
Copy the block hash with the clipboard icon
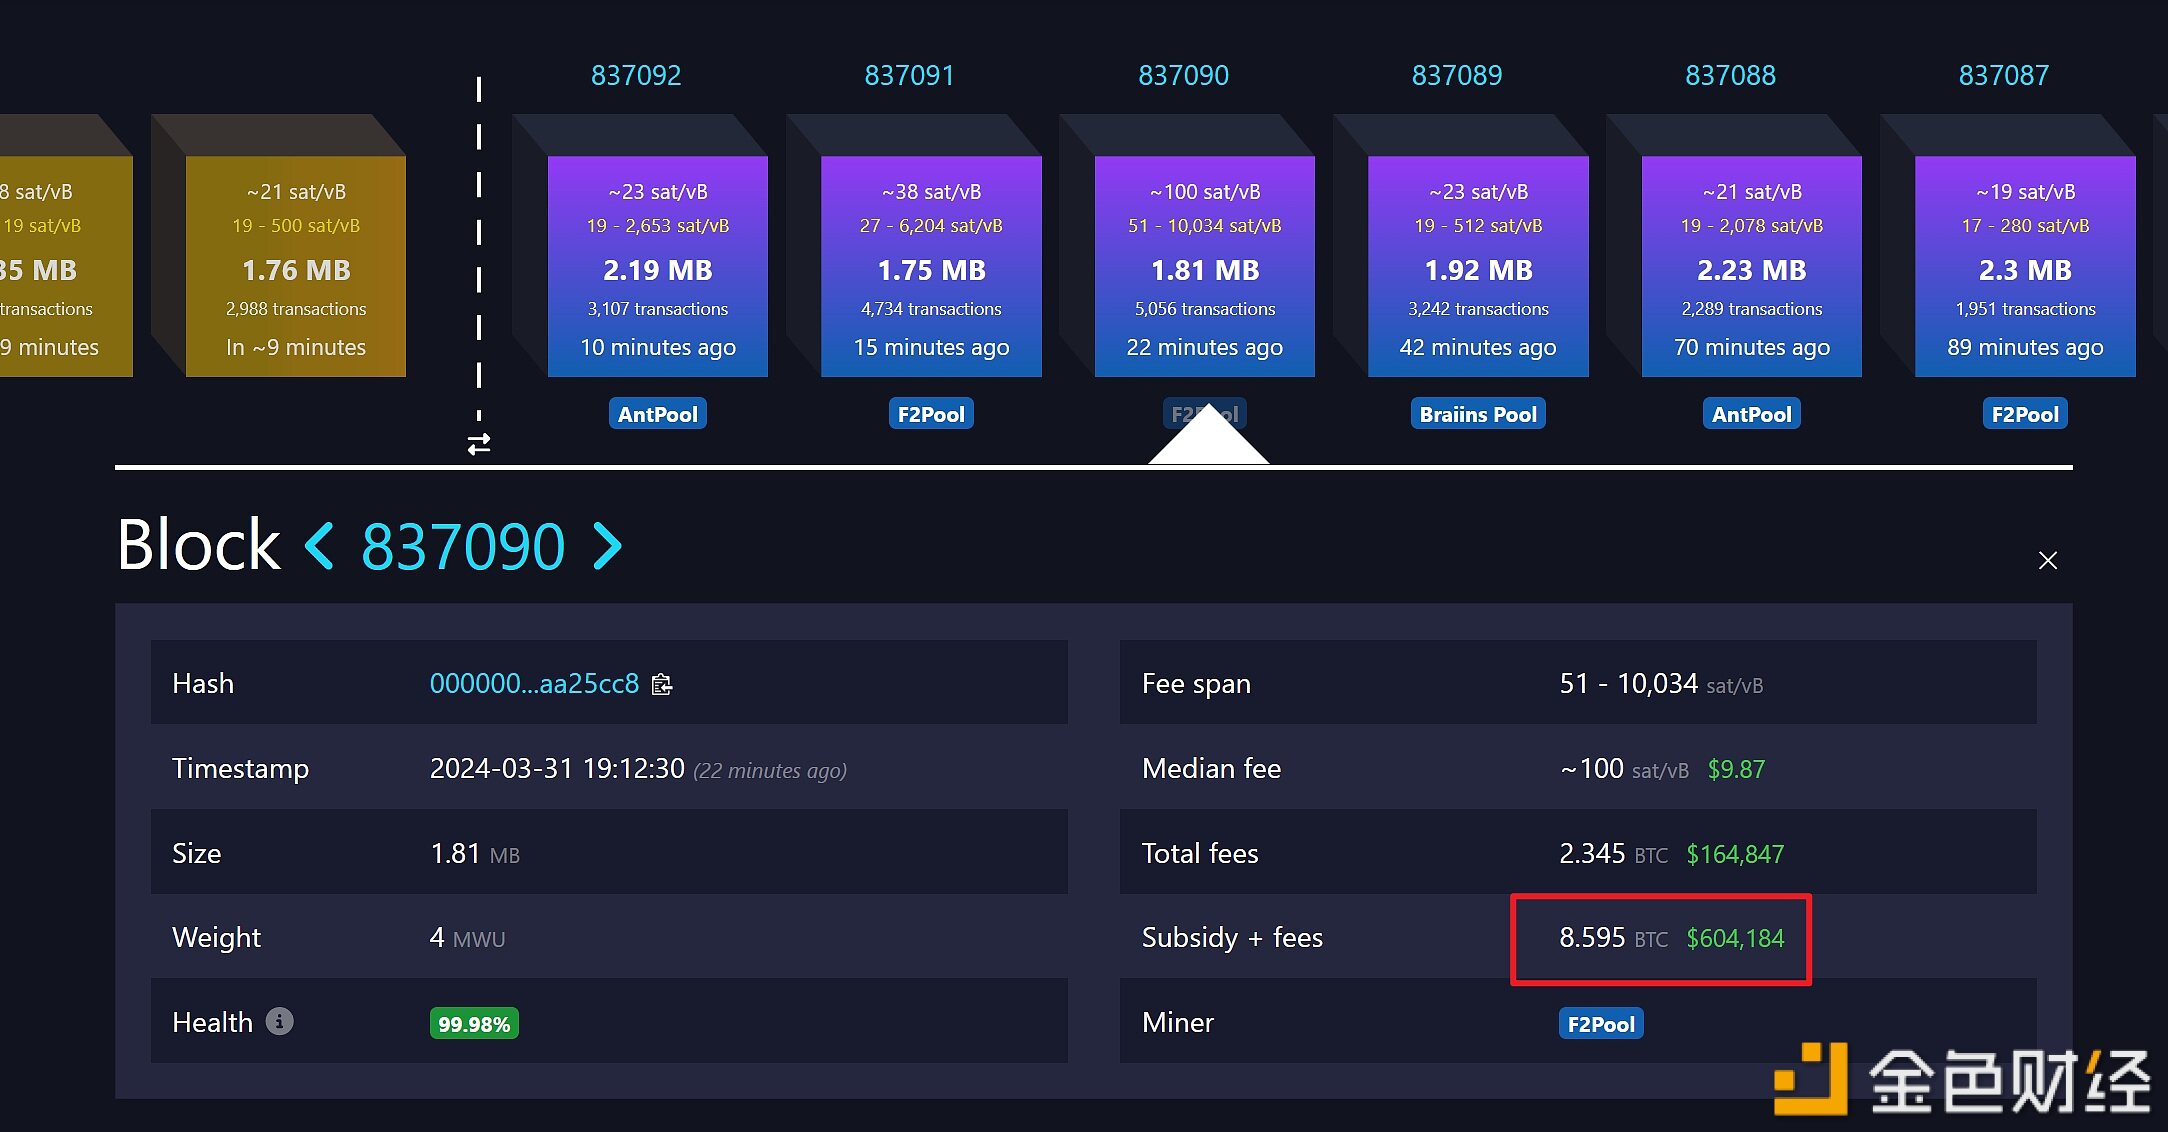[x=662, y=684]
